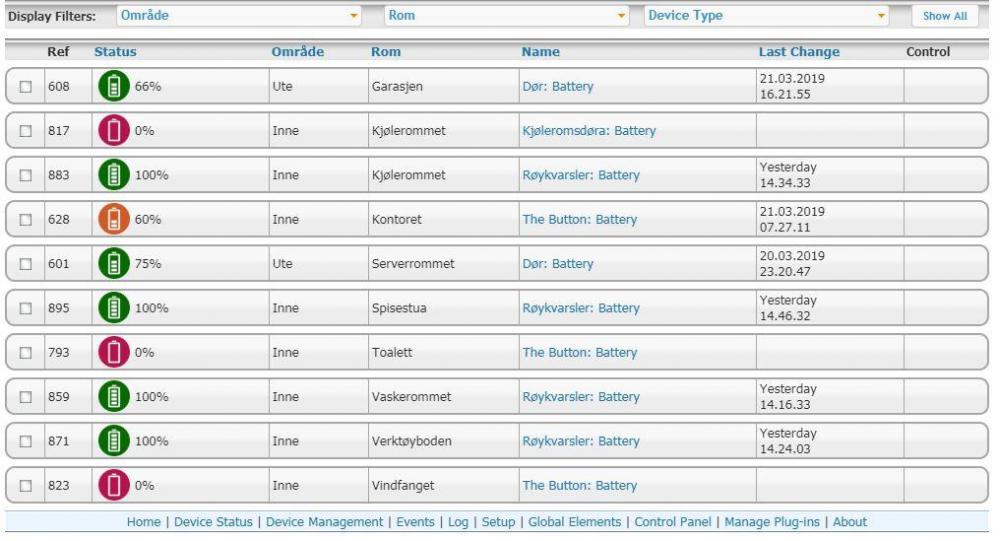Click the green battery icon for Spisestua

tap(112, 308)
